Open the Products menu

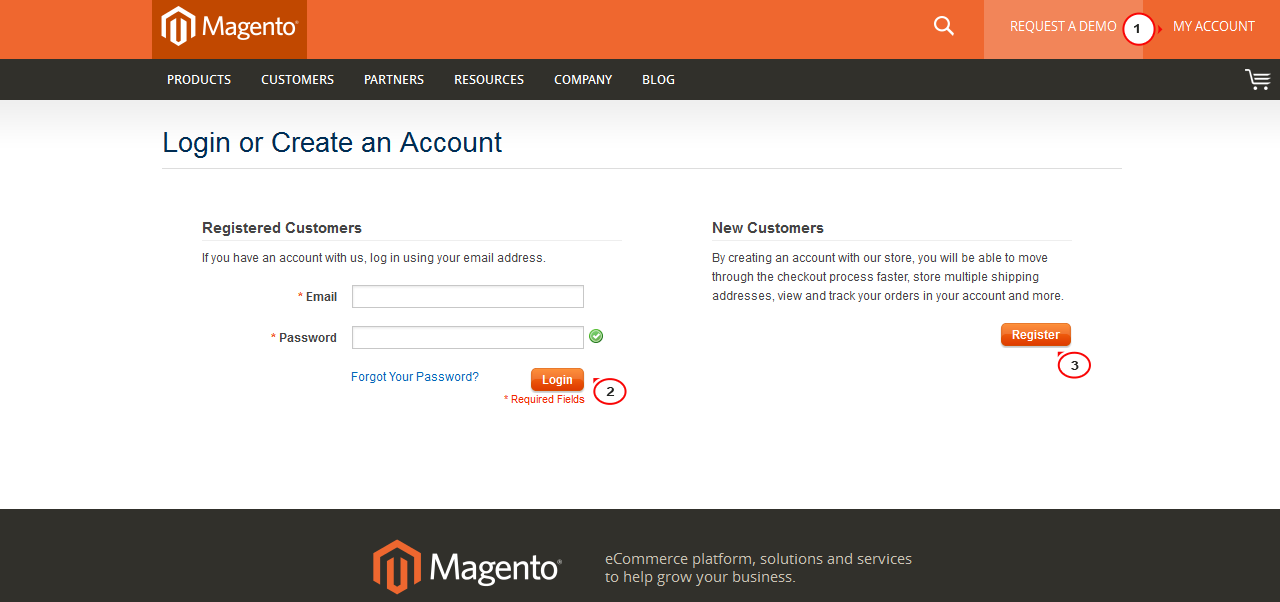click(199, 79)
